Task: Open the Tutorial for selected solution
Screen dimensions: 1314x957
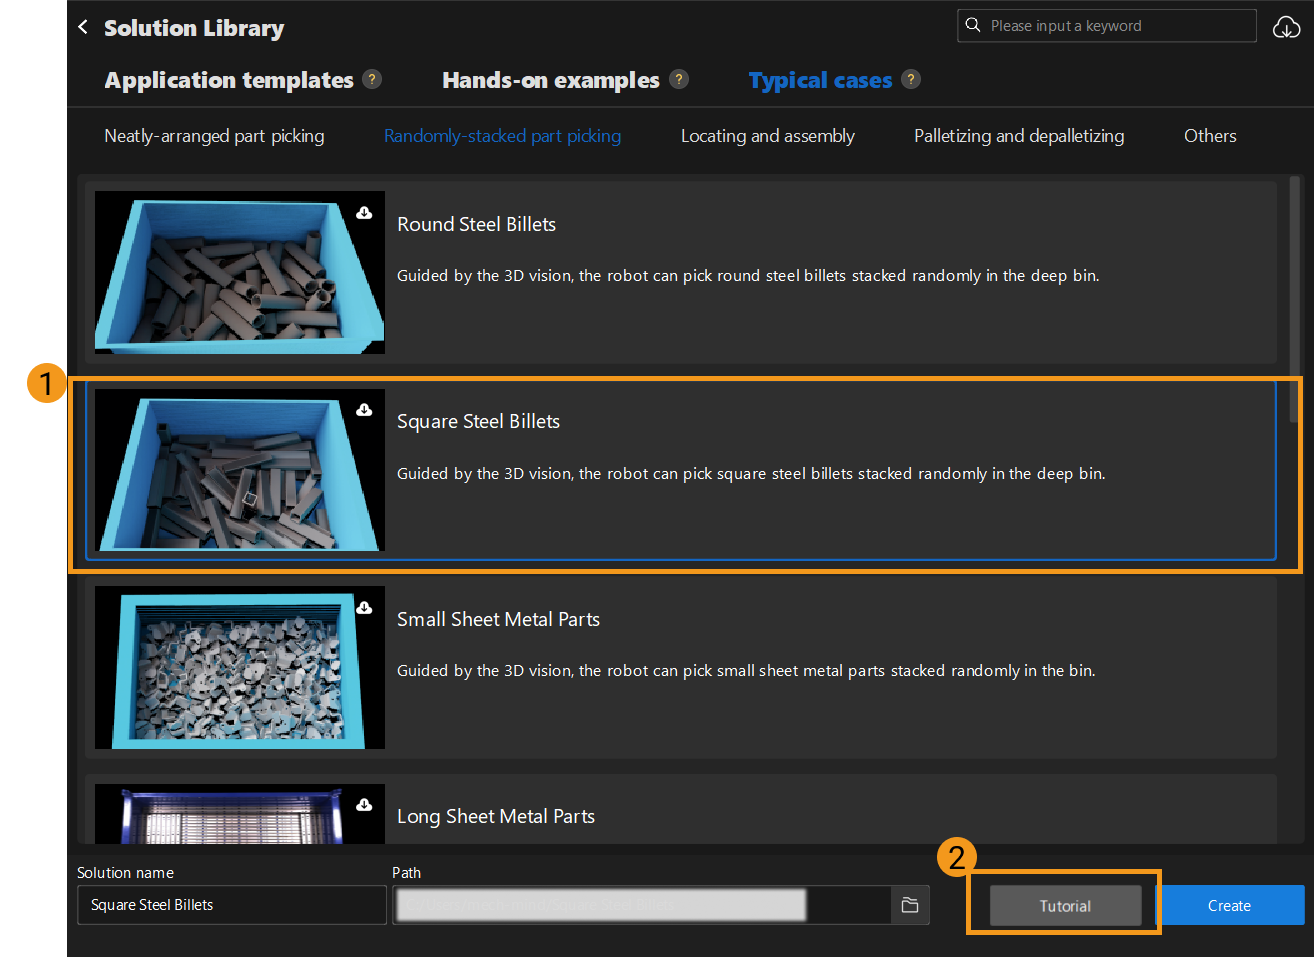Action: point(1065,906)
